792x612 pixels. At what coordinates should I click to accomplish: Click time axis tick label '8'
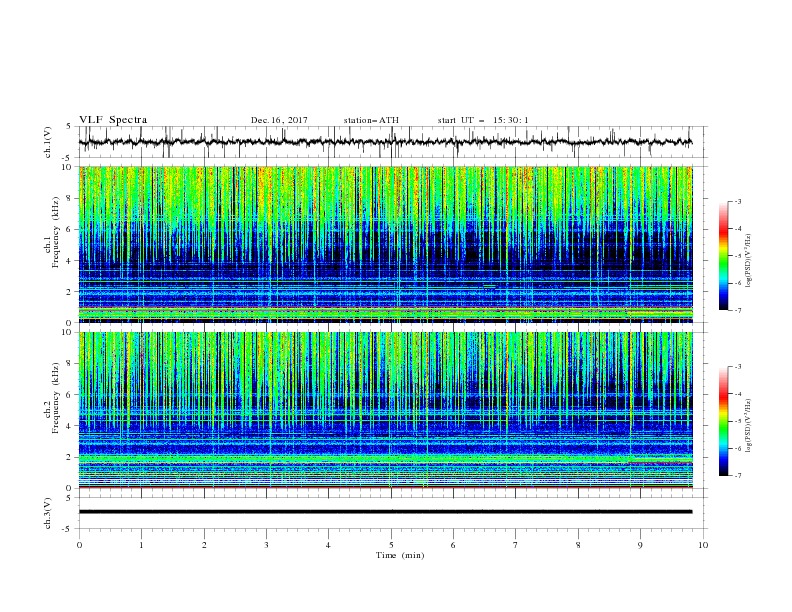pos(578,545)
